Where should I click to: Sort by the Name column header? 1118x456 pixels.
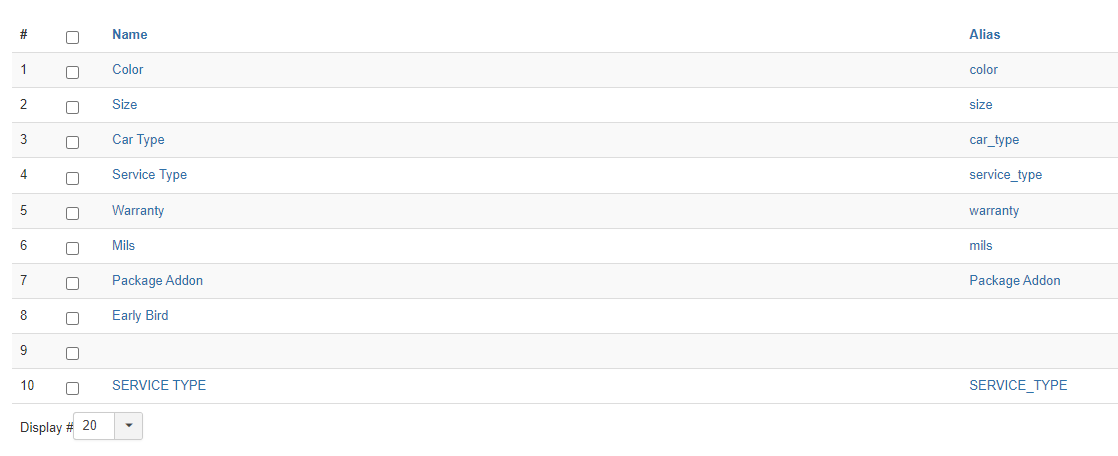130,34
